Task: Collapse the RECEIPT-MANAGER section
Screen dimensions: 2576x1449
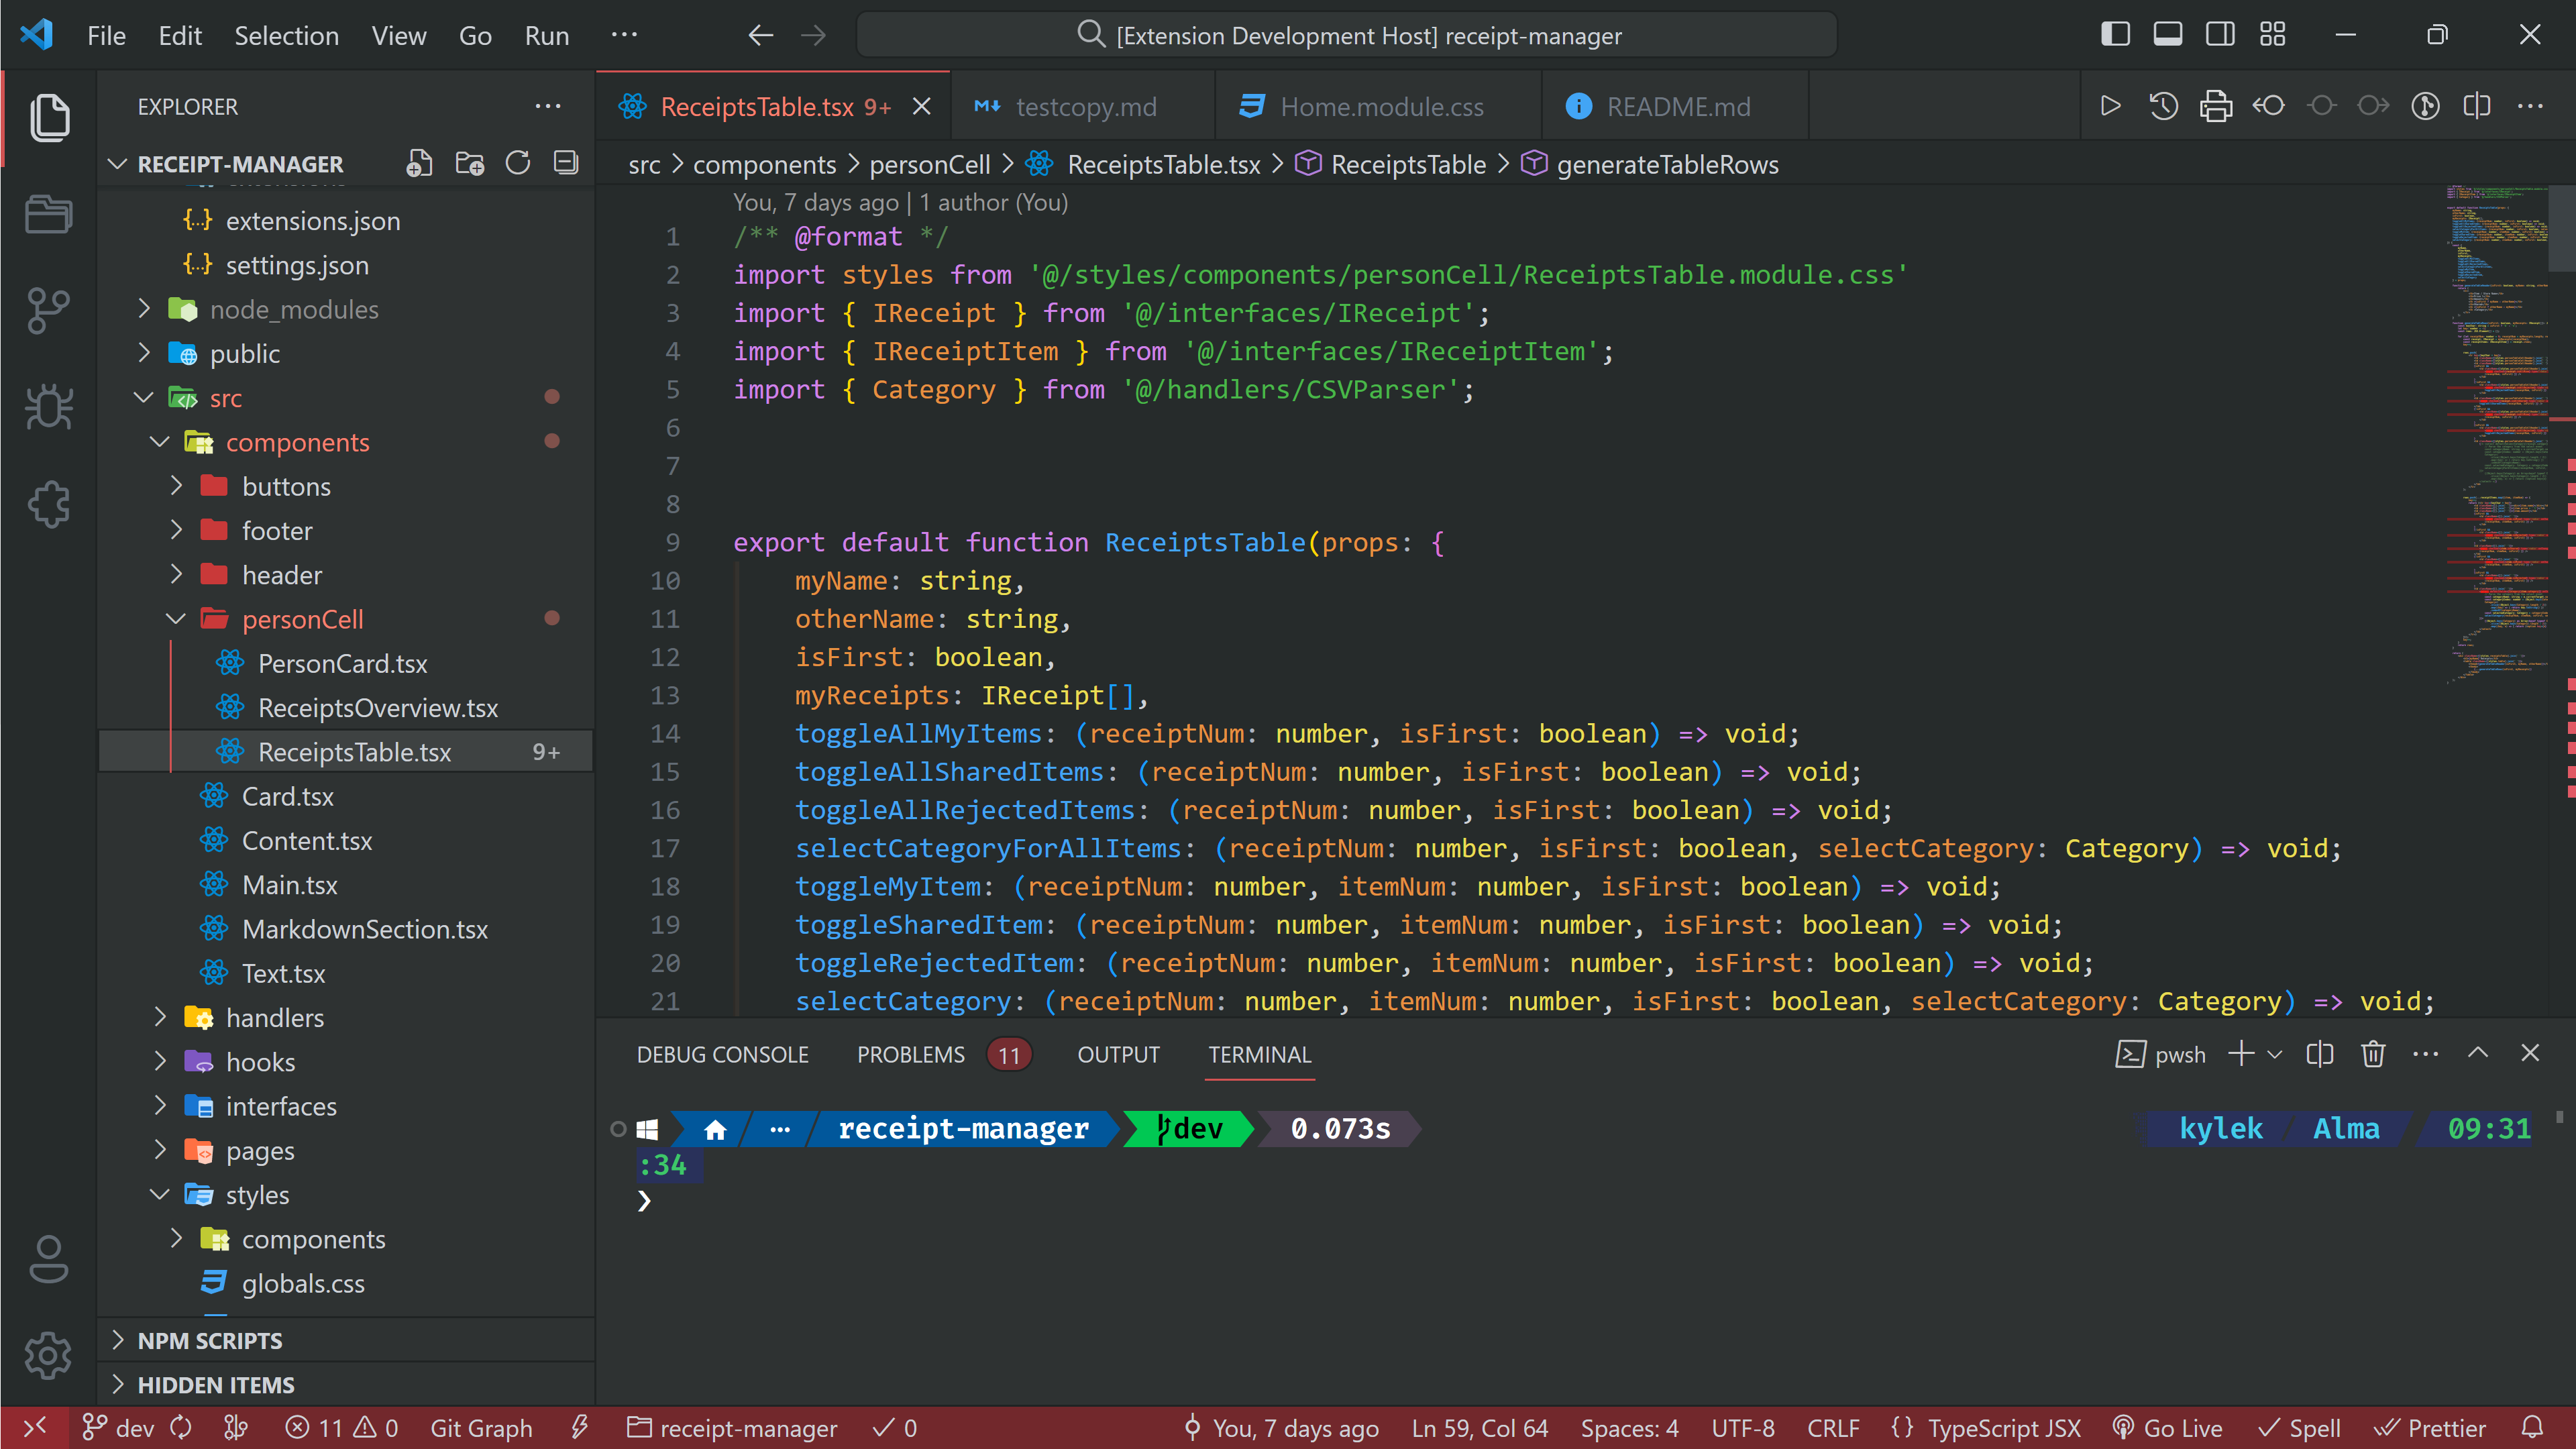Action: (117, 164)
